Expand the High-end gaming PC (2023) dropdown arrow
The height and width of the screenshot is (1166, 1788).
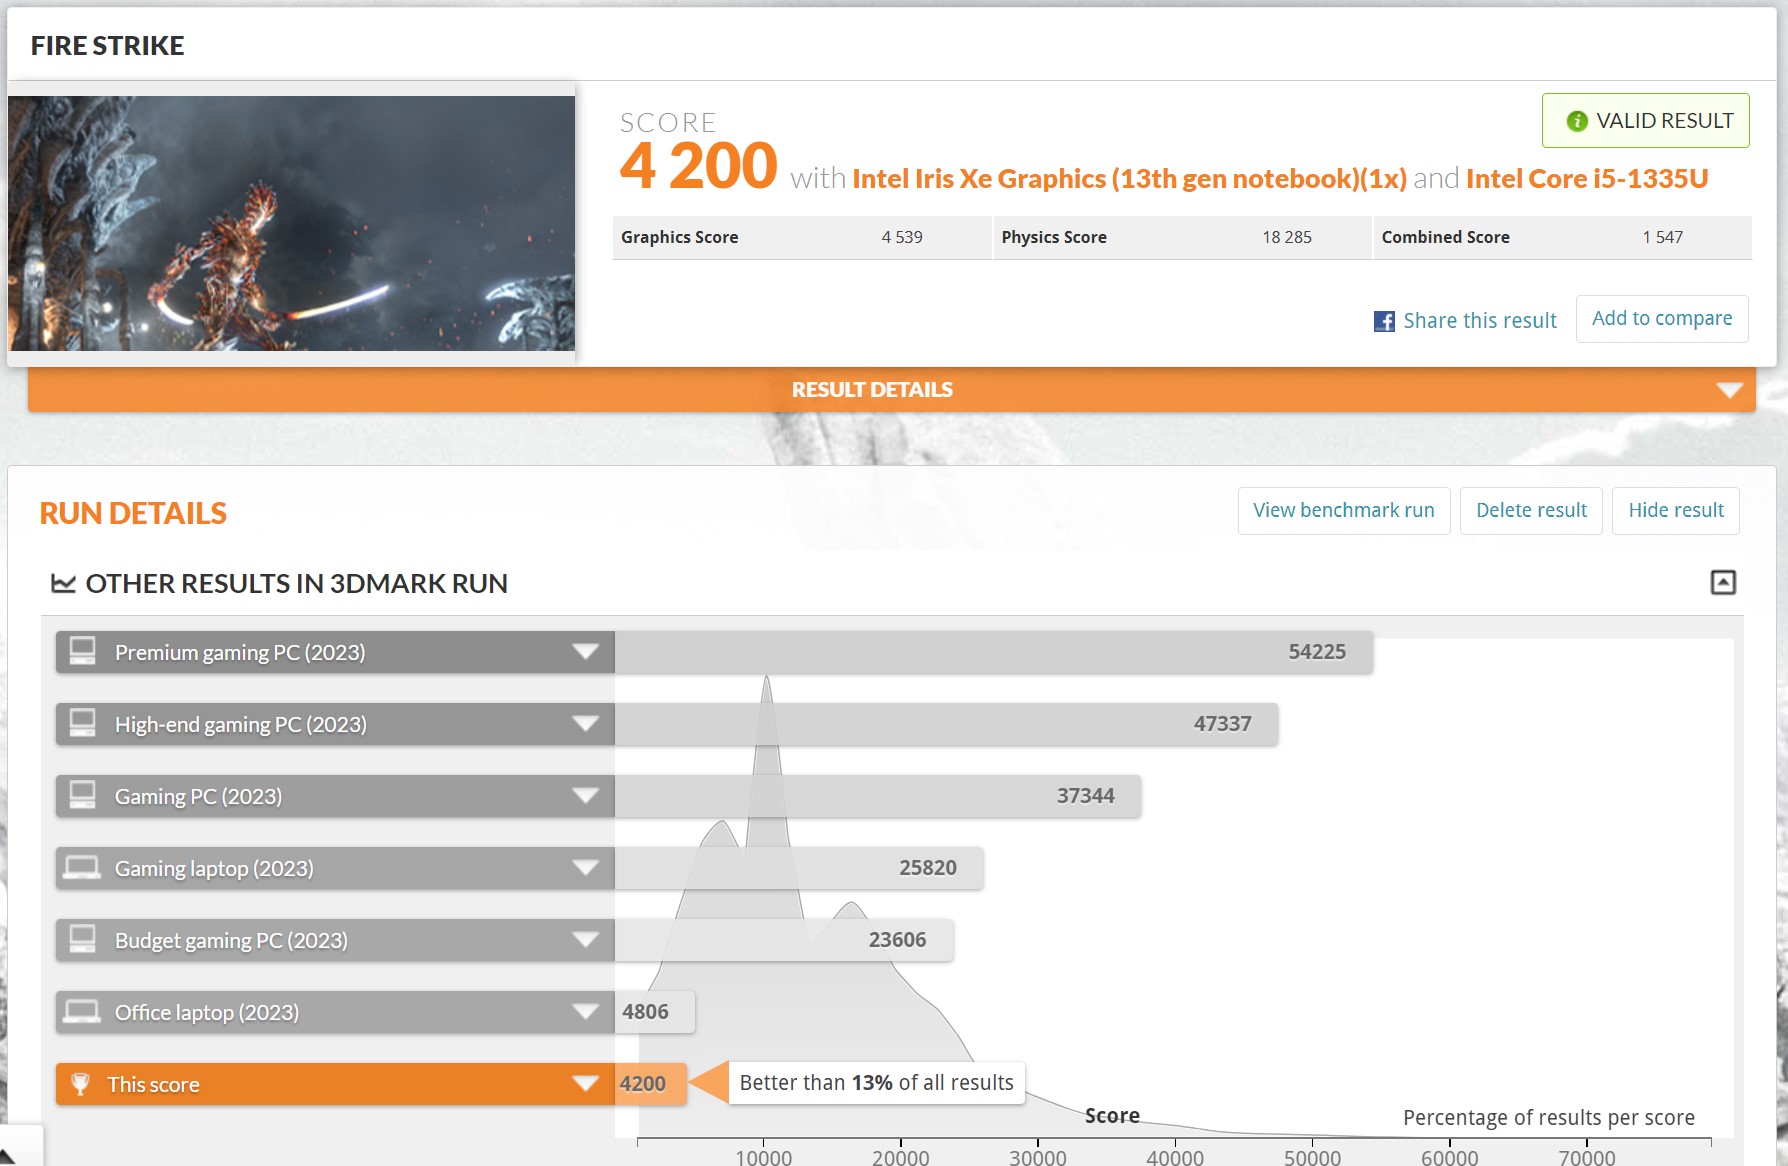[x=585, y=724]
